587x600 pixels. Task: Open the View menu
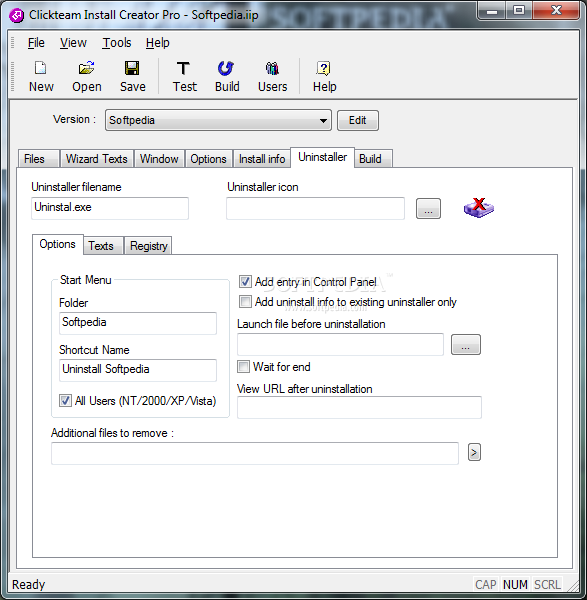click(73, 42)
